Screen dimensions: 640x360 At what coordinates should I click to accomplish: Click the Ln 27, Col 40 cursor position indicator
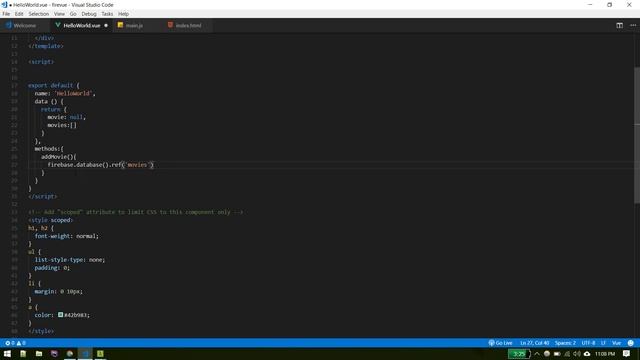click(534, 343)
